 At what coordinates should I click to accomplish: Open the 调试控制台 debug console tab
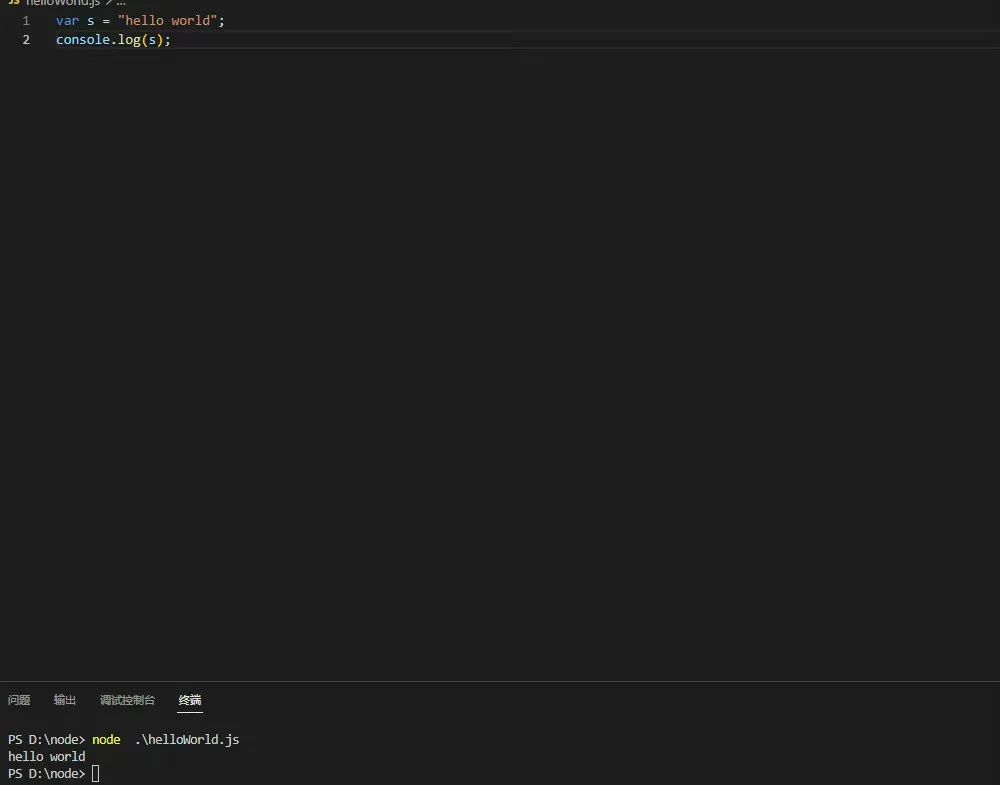[127, 700]
